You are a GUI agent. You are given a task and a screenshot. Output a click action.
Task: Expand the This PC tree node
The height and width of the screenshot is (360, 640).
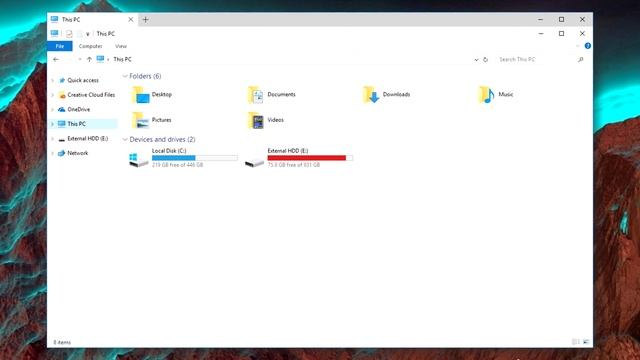(53, 124)
